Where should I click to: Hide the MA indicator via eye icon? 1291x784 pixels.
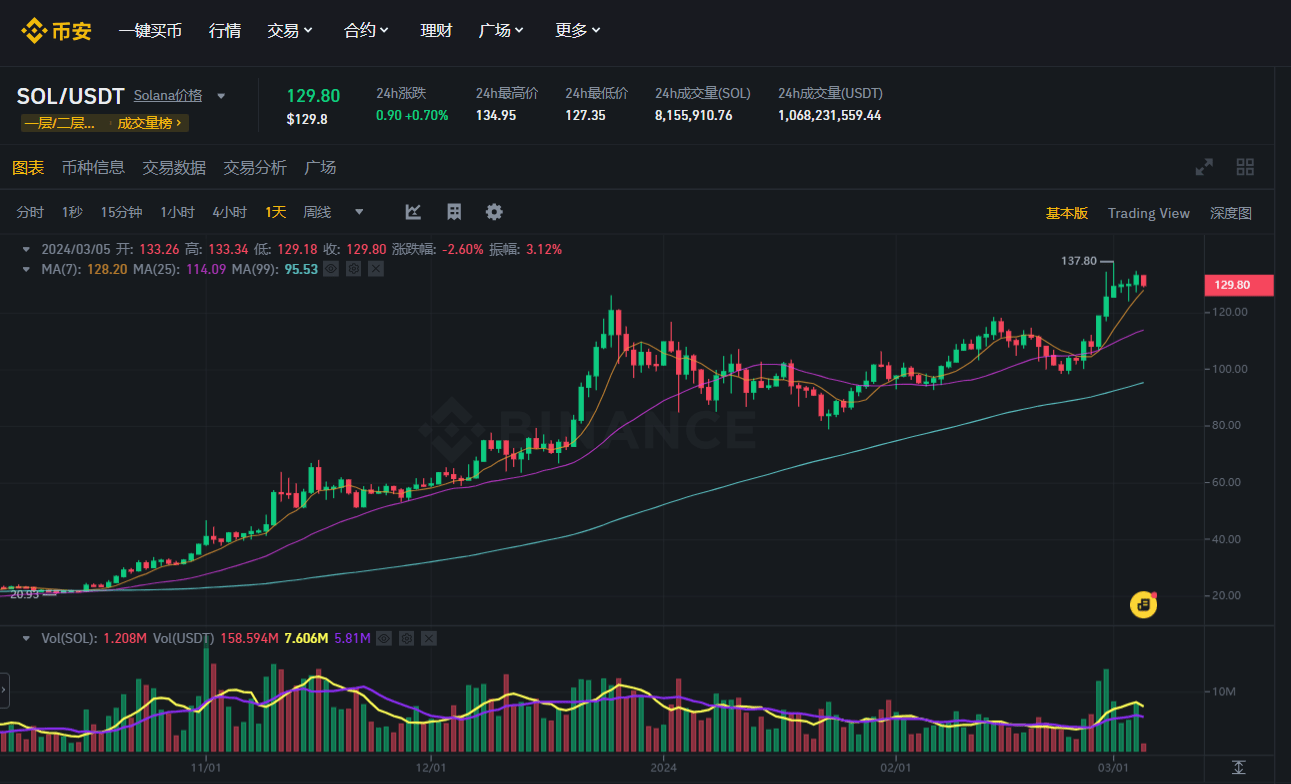(x=332, y=269)
